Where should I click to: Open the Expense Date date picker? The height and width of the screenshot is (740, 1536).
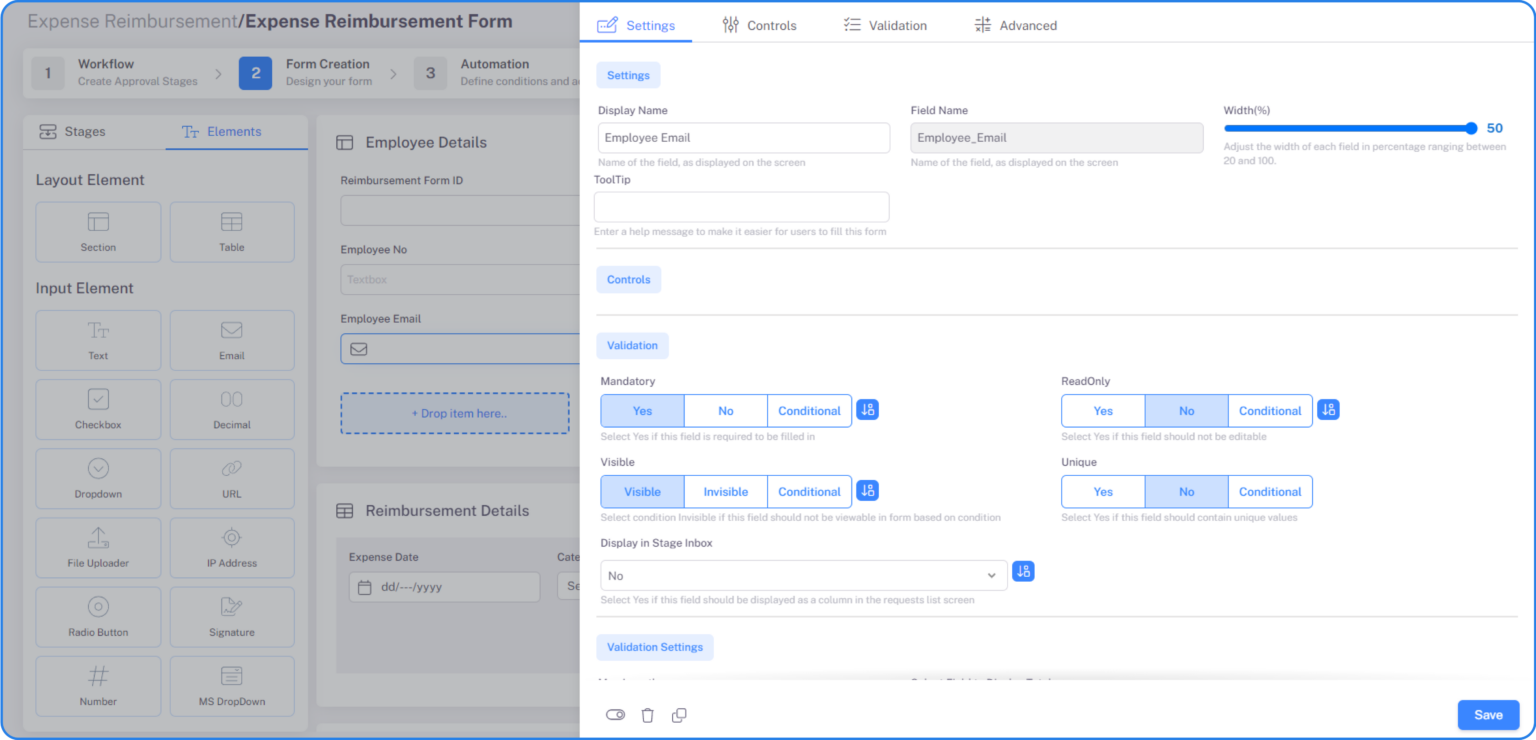point(444,587)
